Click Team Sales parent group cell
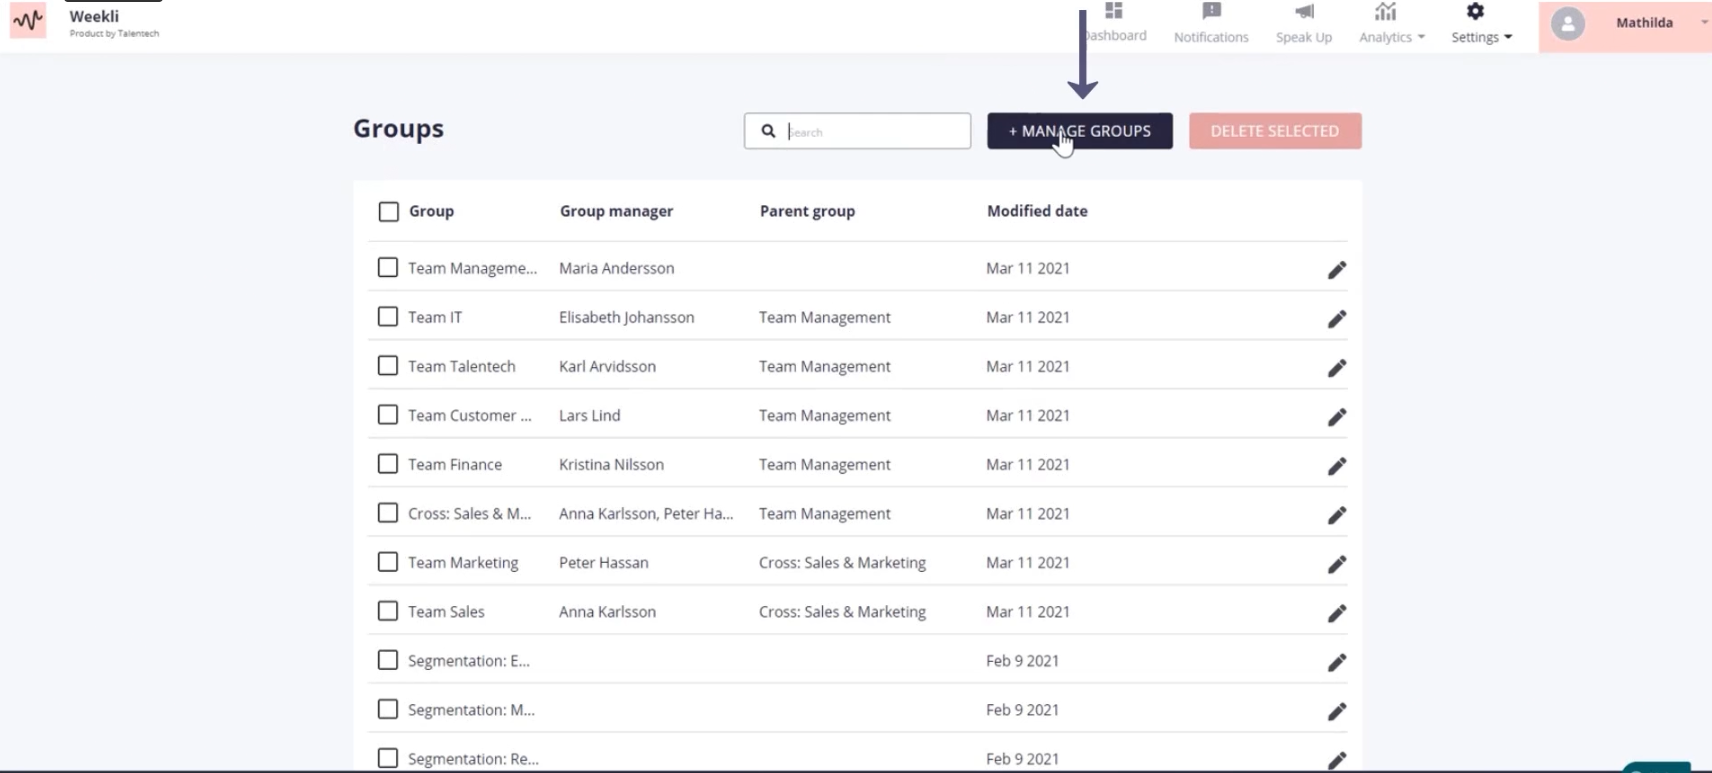Viewport: 1712px width, 773px height. (x=842, y=611)
